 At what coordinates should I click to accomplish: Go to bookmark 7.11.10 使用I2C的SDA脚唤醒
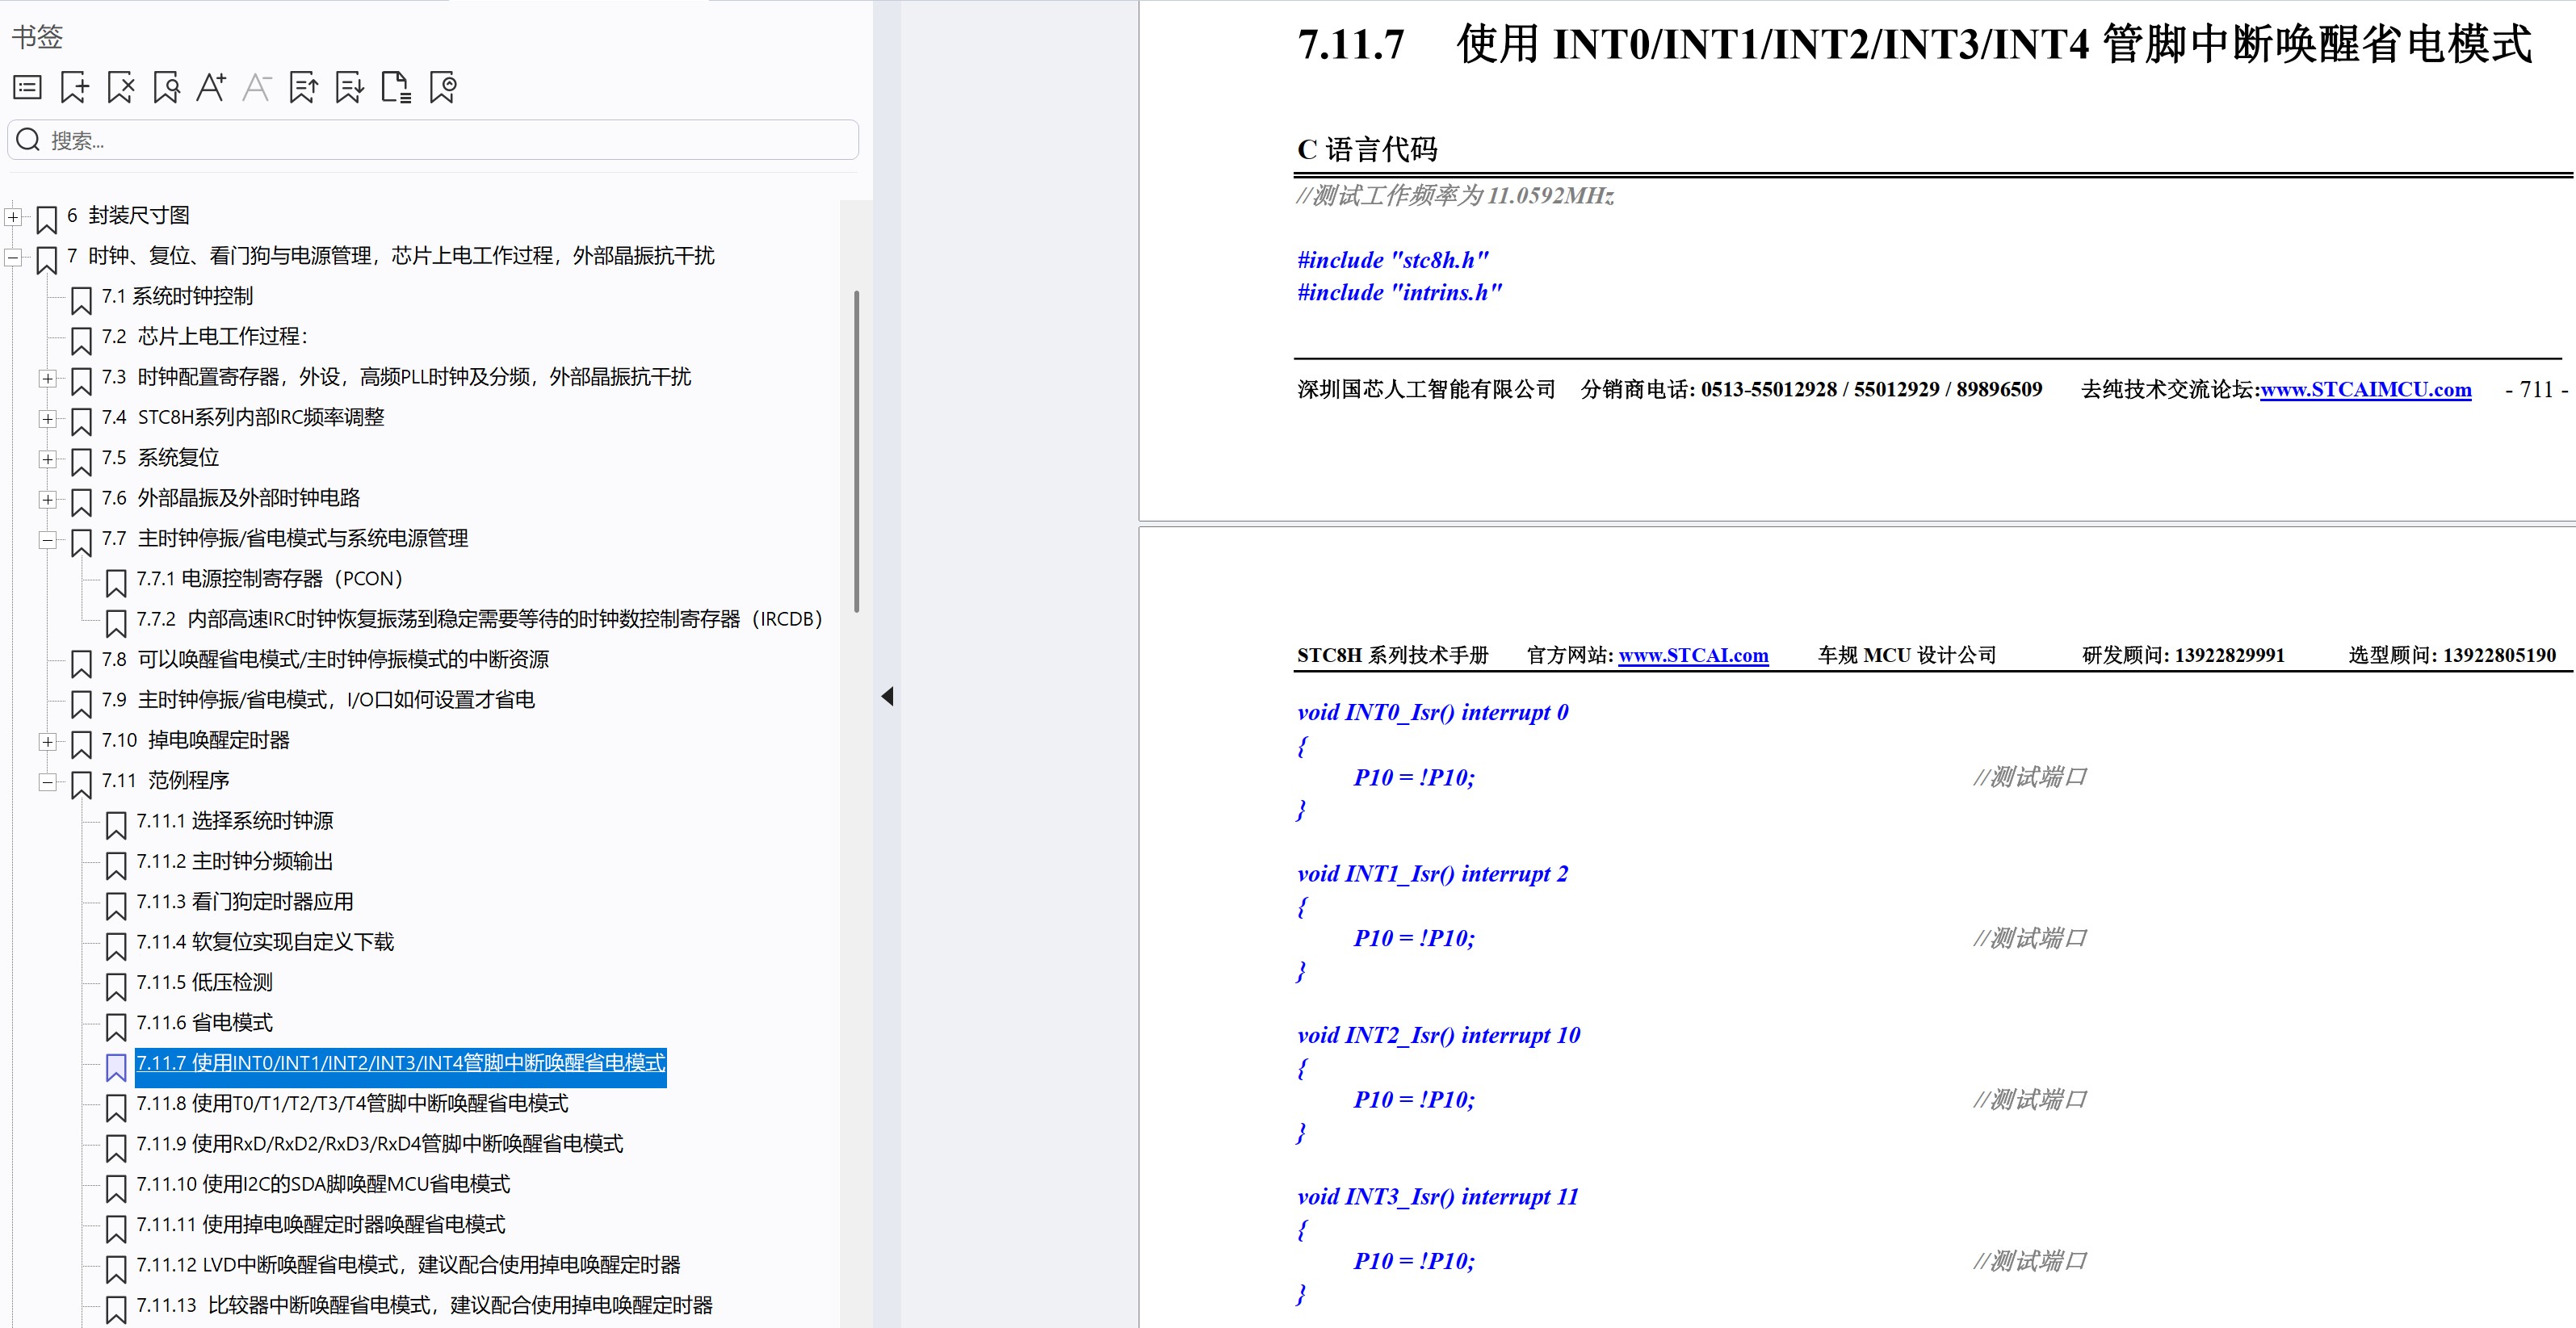(323, 1184)
